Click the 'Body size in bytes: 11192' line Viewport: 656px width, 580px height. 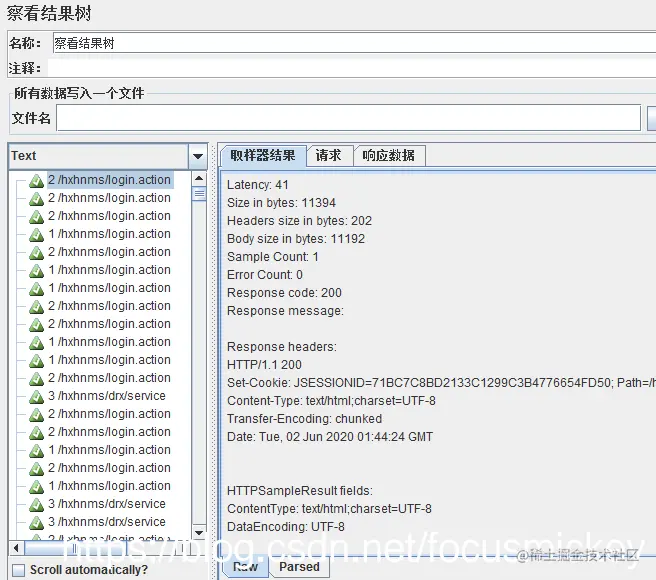pyautogui.click(x=296, y=239)
